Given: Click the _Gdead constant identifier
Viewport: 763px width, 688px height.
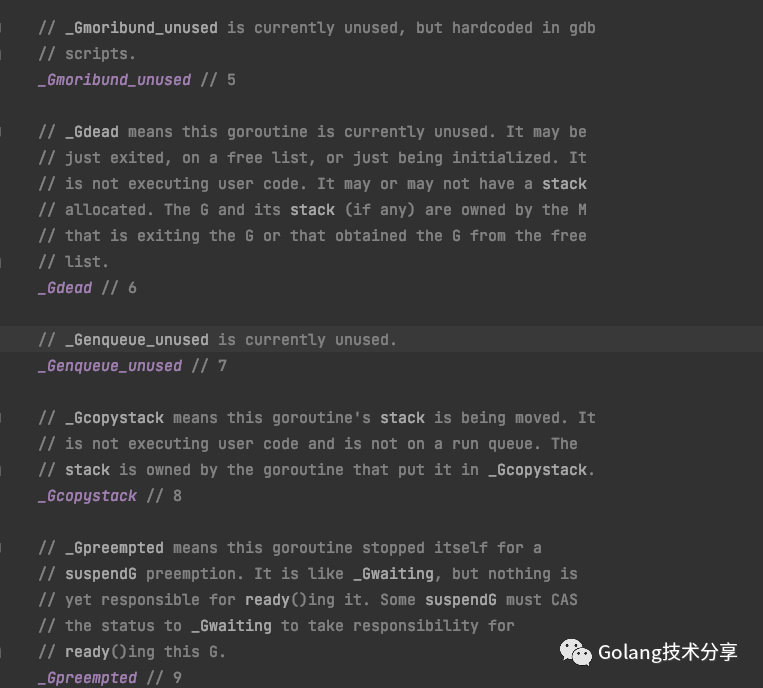Looking at the screenshot, I should pos(65,288).
